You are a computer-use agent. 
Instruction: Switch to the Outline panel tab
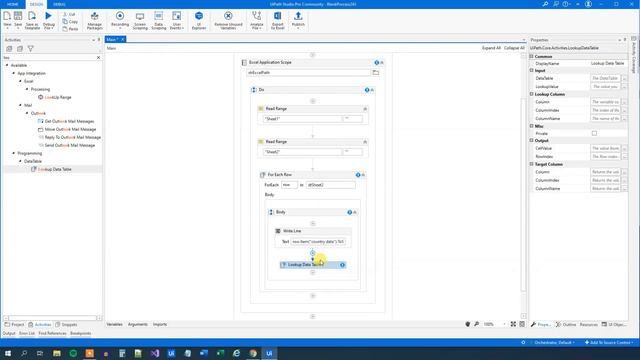(x=566, y=325)
